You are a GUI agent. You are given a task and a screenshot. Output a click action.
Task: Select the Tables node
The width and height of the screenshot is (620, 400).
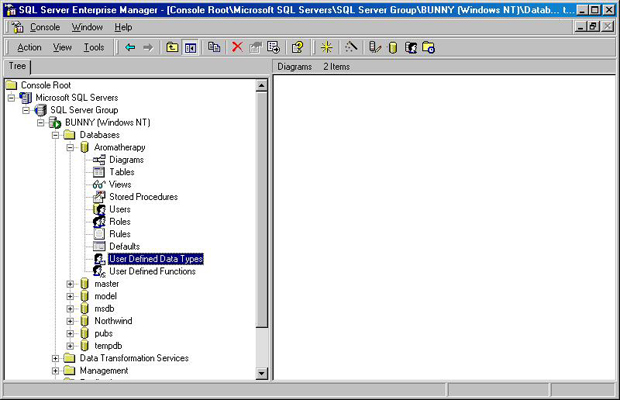point(122,172)
